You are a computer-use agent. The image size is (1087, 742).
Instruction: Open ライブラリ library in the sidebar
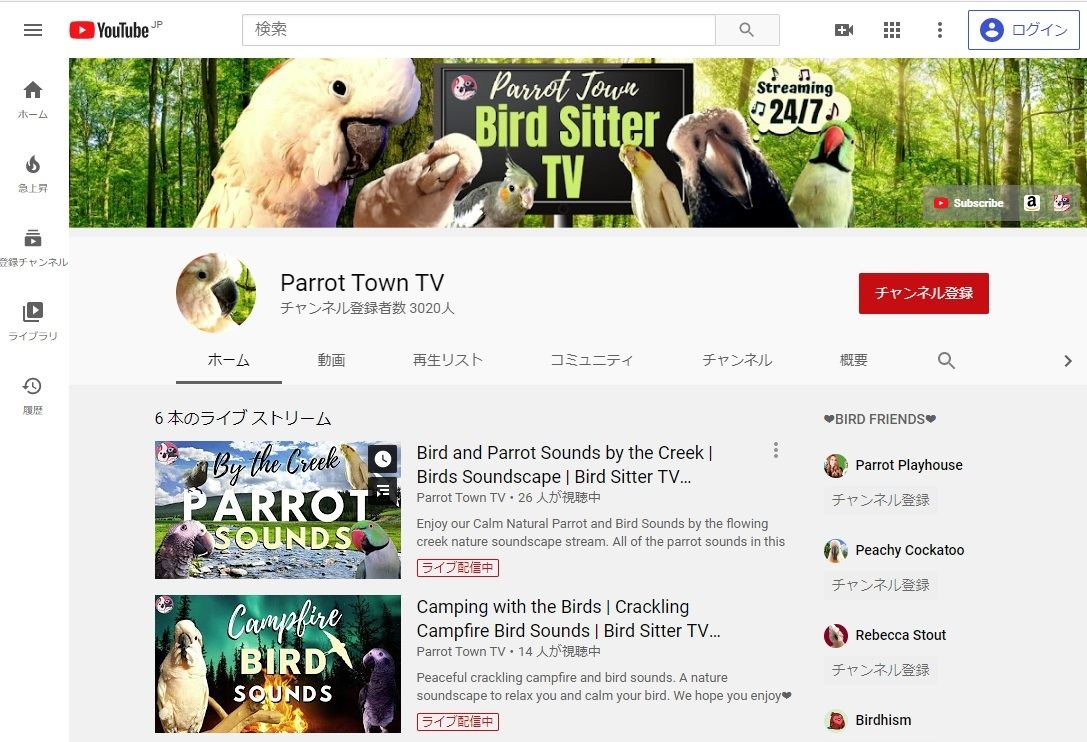tap(33, 321)
